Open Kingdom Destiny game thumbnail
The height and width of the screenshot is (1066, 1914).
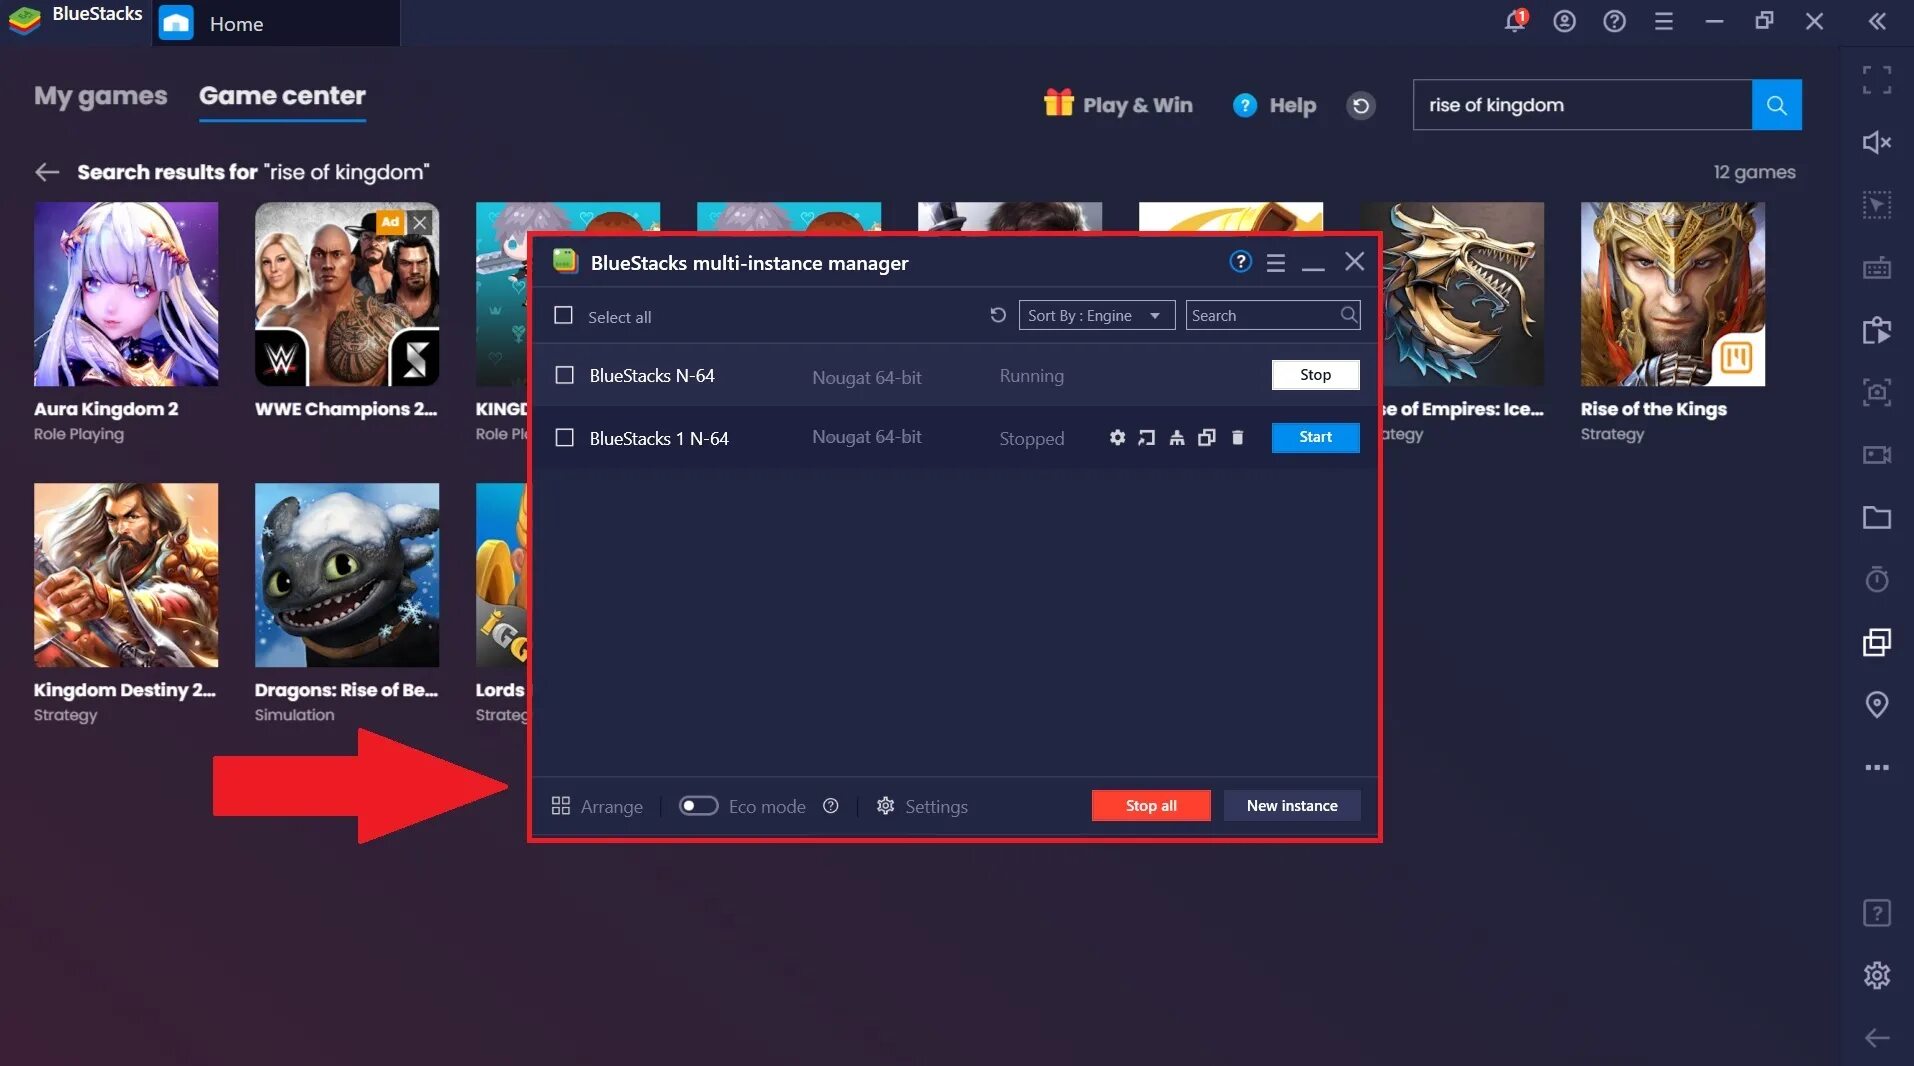pos(126,575)
